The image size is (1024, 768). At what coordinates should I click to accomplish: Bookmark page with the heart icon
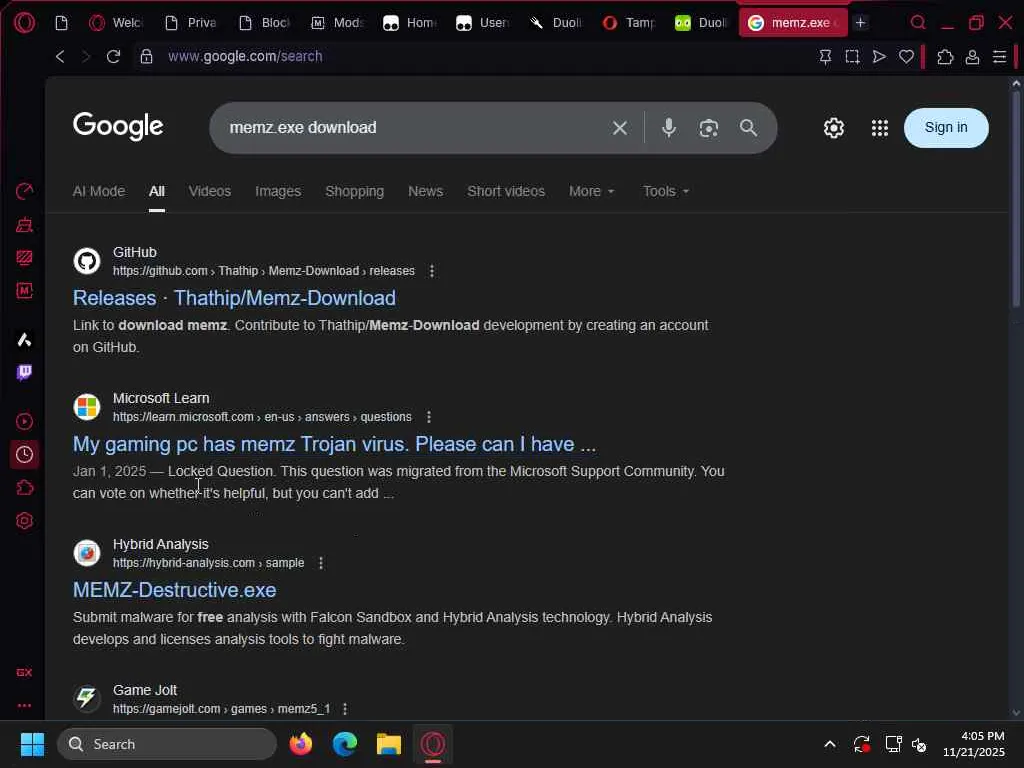click(906, 57)
